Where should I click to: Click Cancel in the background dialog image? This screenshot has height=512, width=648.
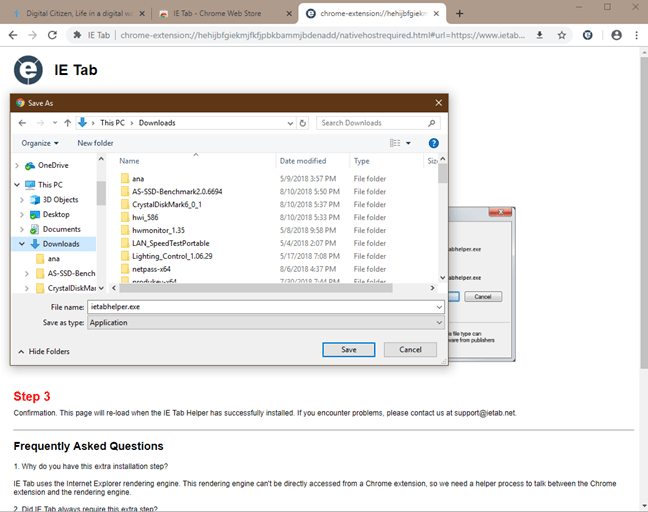(x=483, y=297)
